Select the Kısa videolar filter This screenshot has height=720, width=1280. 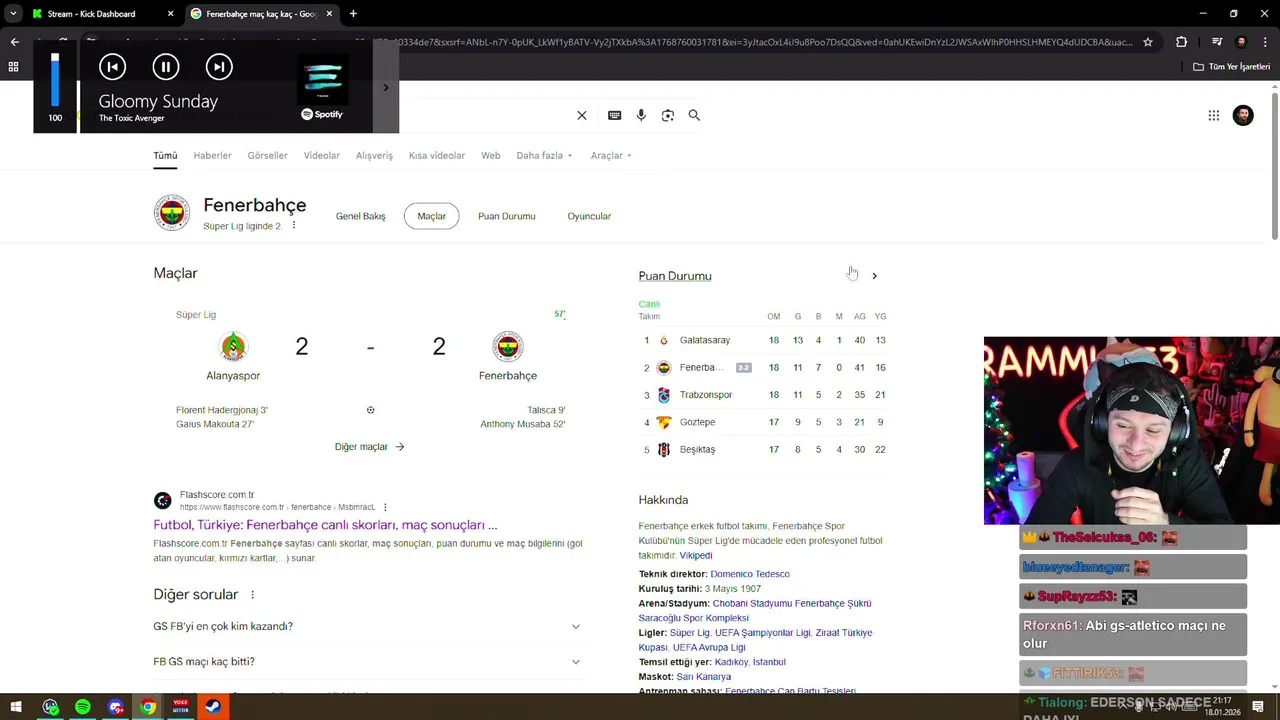click(437, 155)
